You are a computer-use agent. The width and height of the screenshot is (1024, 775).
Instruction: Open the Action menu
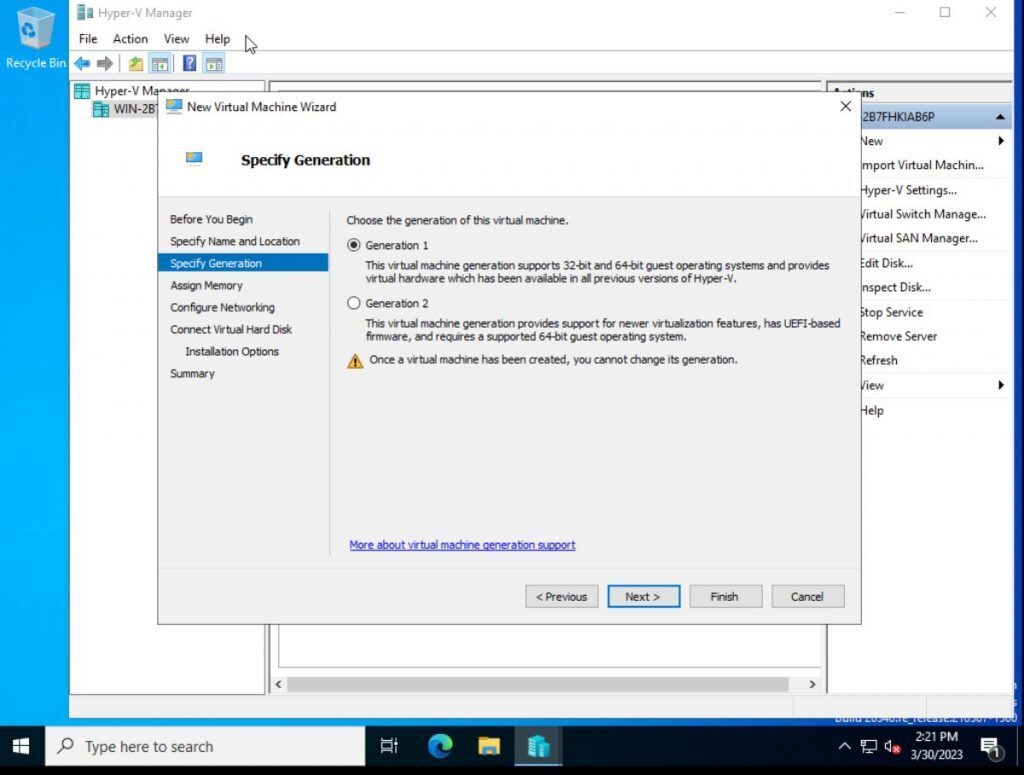[130, 39]
